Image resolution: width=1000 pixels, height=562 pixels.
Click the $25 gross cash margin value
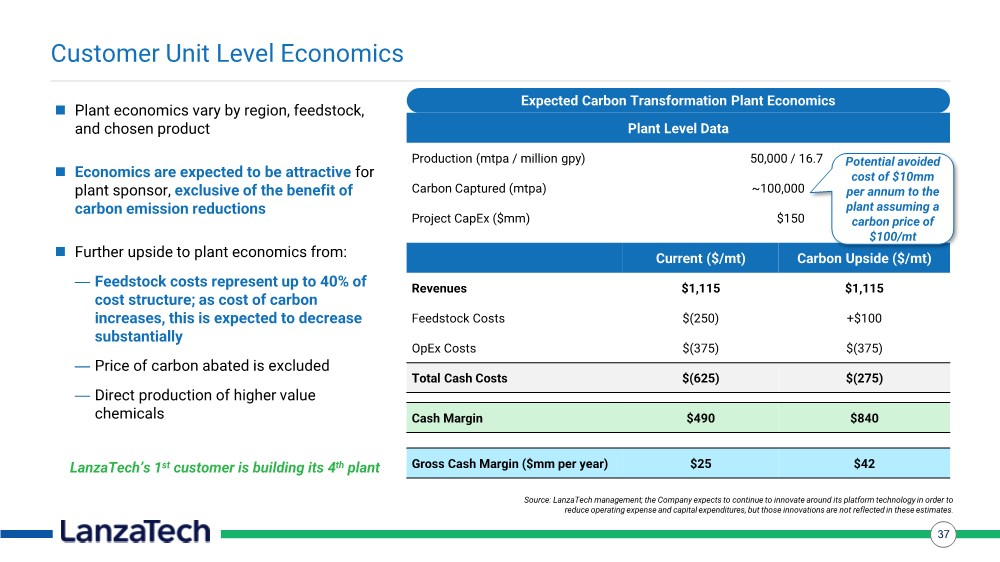[x=700, y=464]
